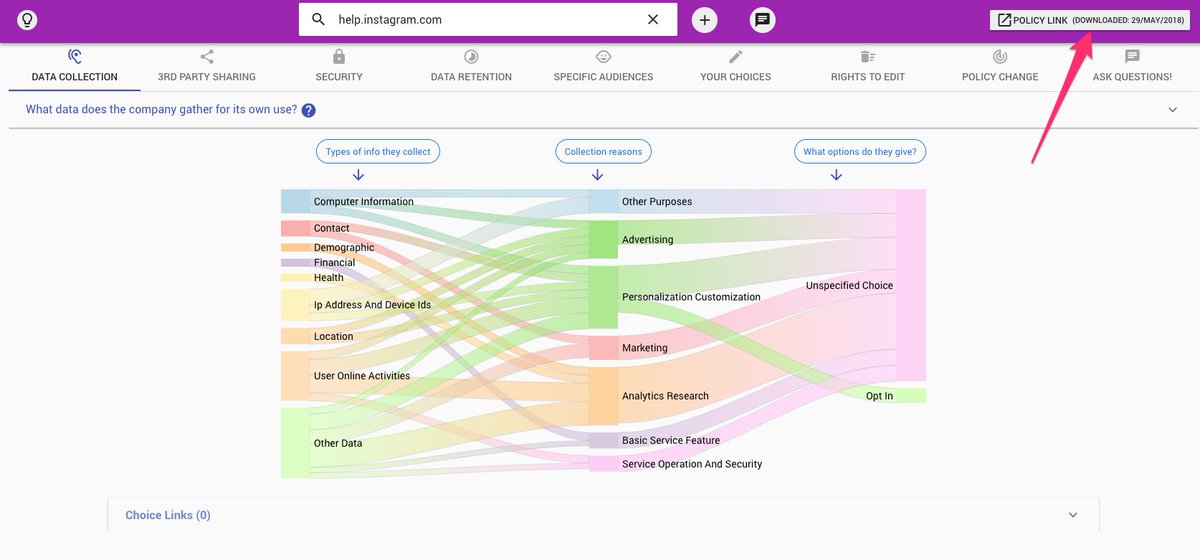Viewport: 1200px width, 560px height.
Task: Select the Demographic orange node
Action: (296, 247)
